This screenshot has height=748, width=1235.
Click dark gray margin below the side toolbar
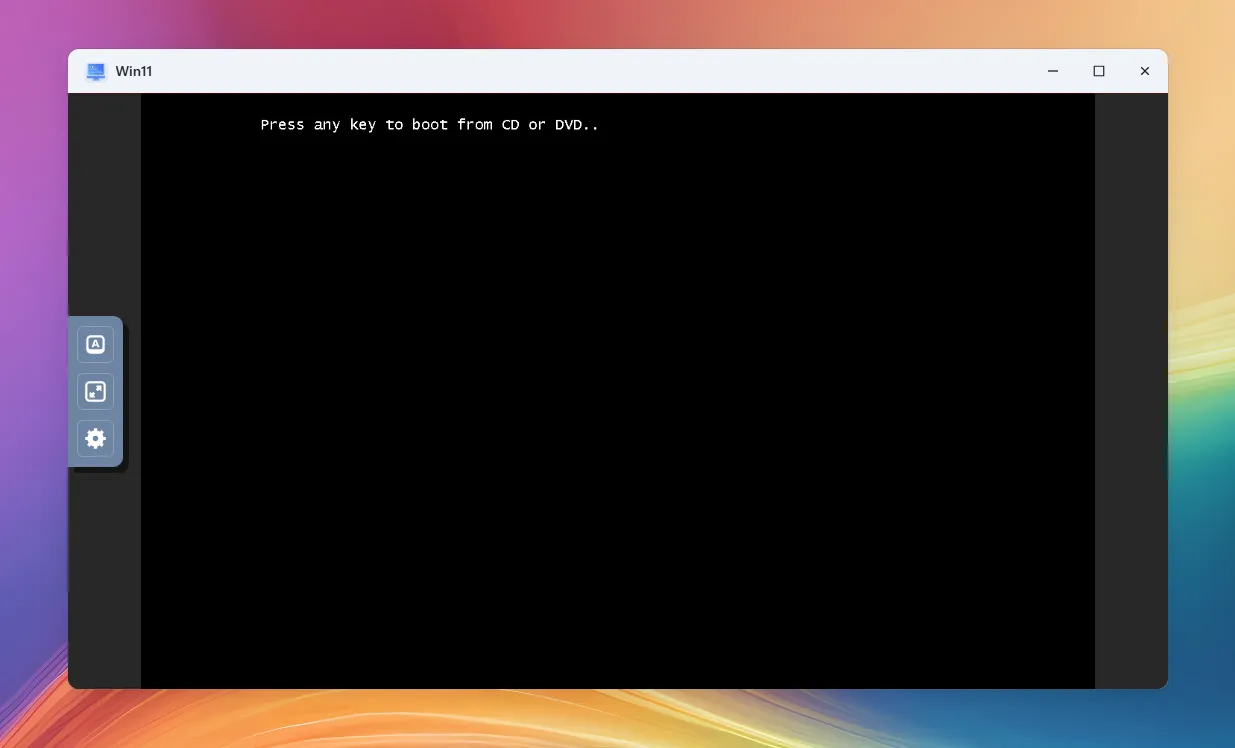coord(104,580)
